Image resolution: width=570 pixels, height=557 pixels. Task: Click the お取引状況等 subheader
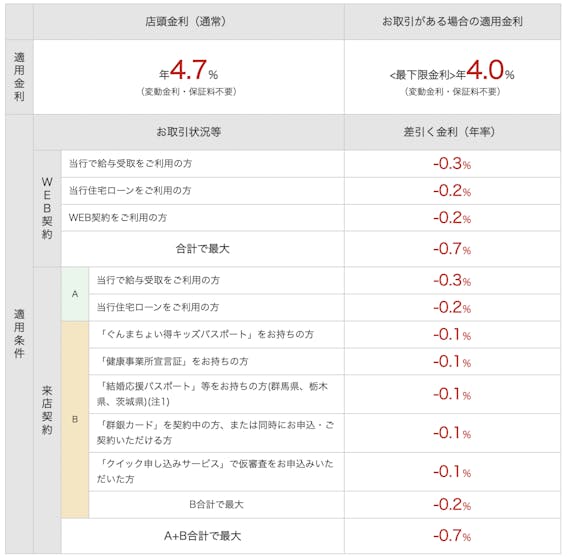coord(189,132)
